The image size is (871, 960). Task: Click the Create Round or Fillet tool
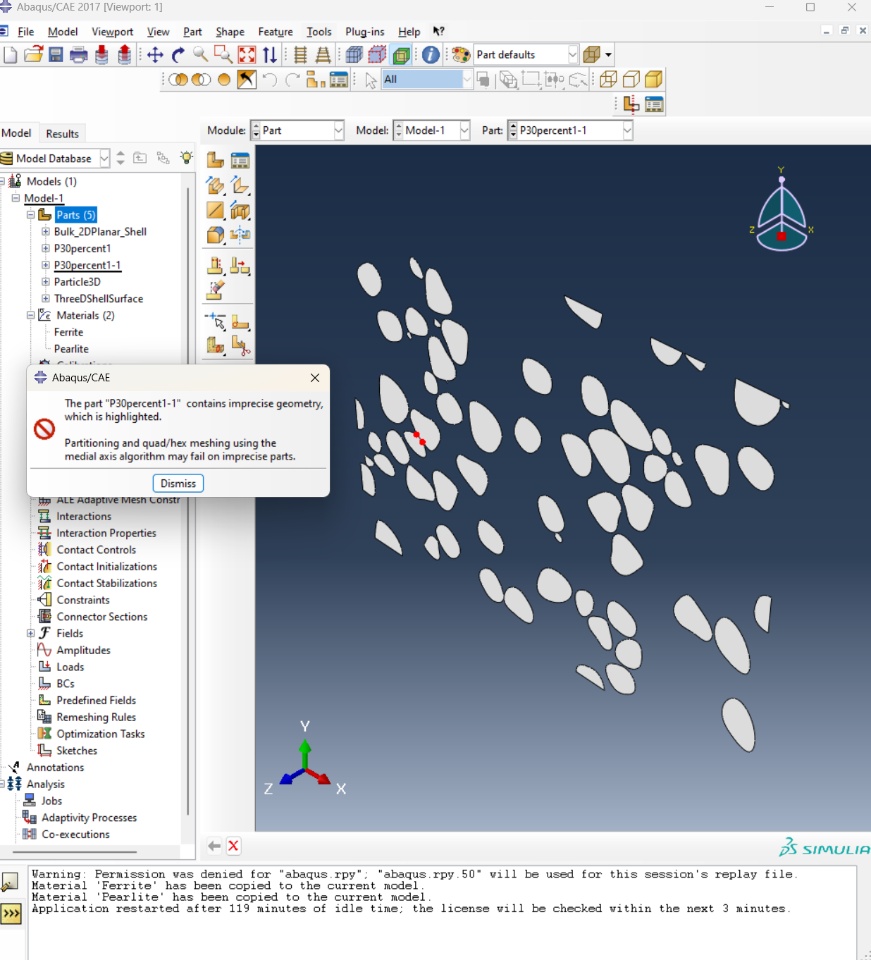pyautogui.click(x=215, y=234)
